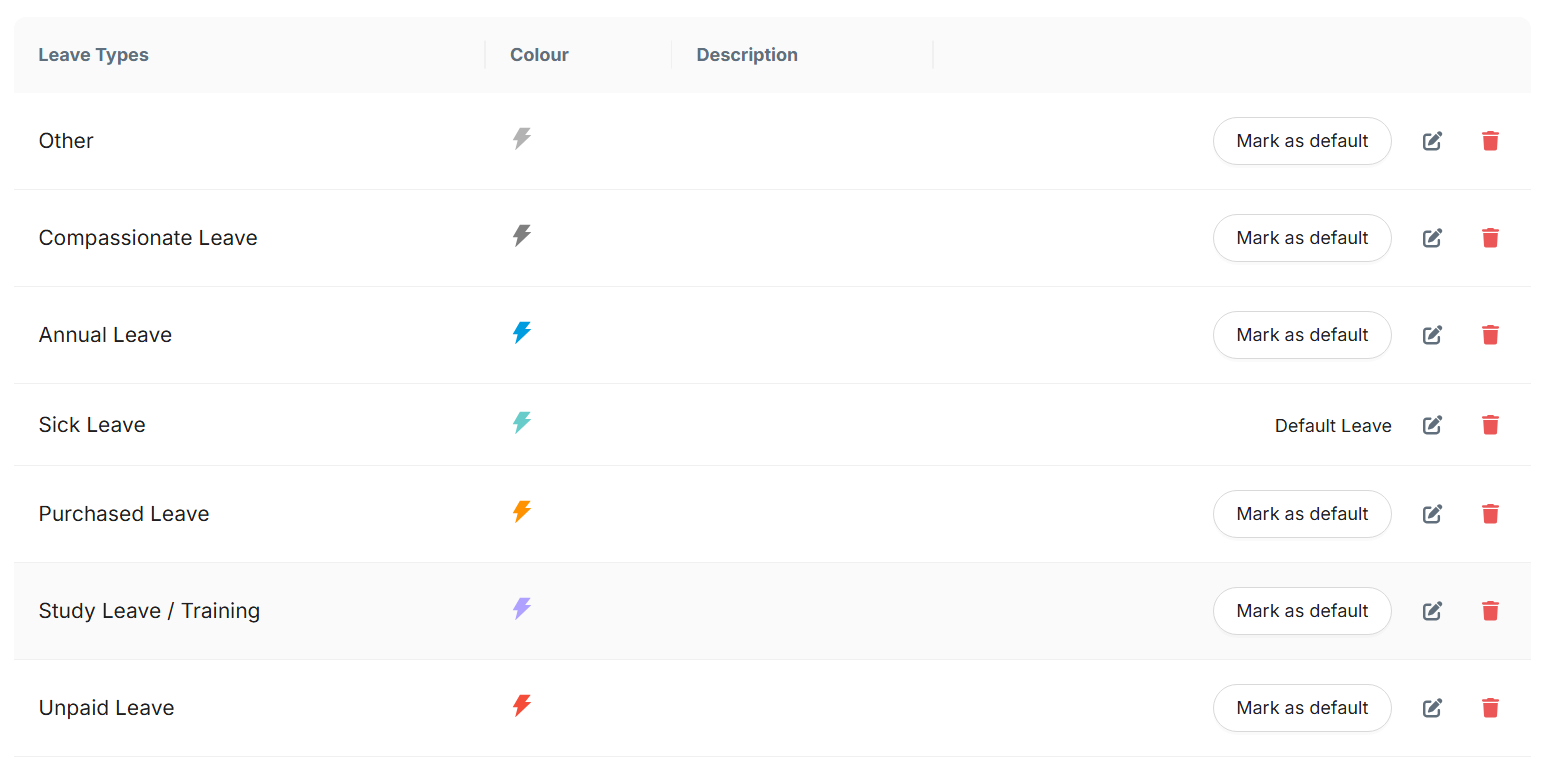Click the pencil icon for Sick Leave
Screen dimensions: 1549x759
(x=1432, y=425)
